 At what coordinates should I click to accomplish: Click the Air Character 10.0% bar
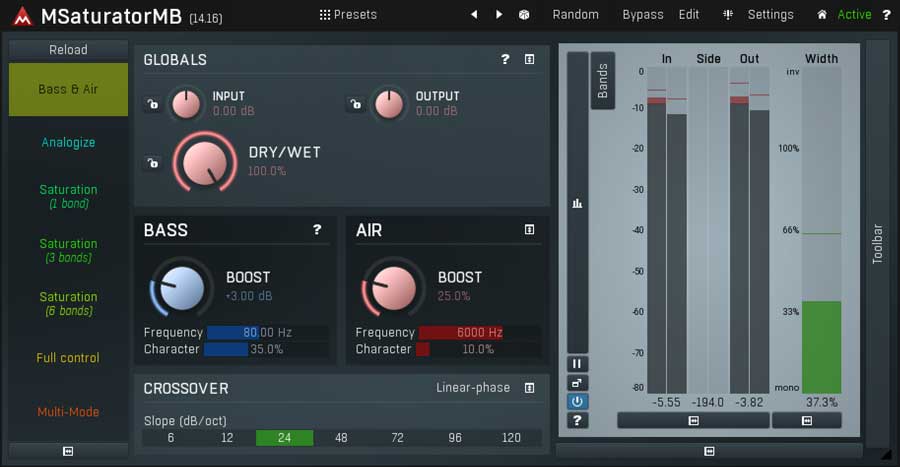coord(478,349)
